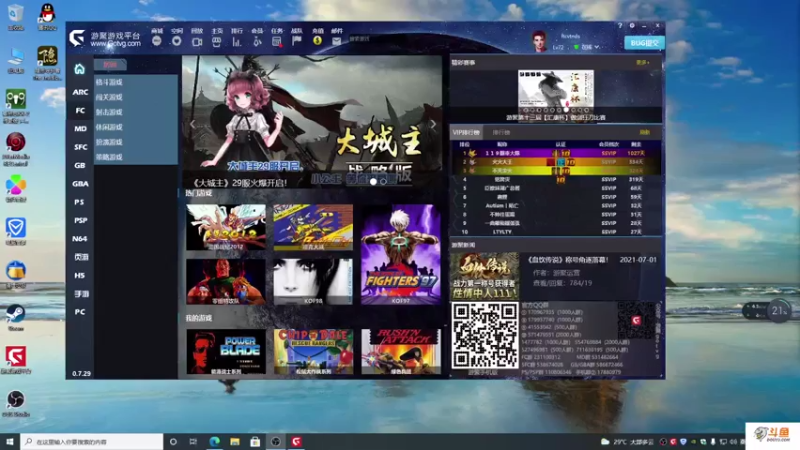Open the 充值 recharge coin icon
The width and height of the screenshot is (800, 450).
click(317, 41)
